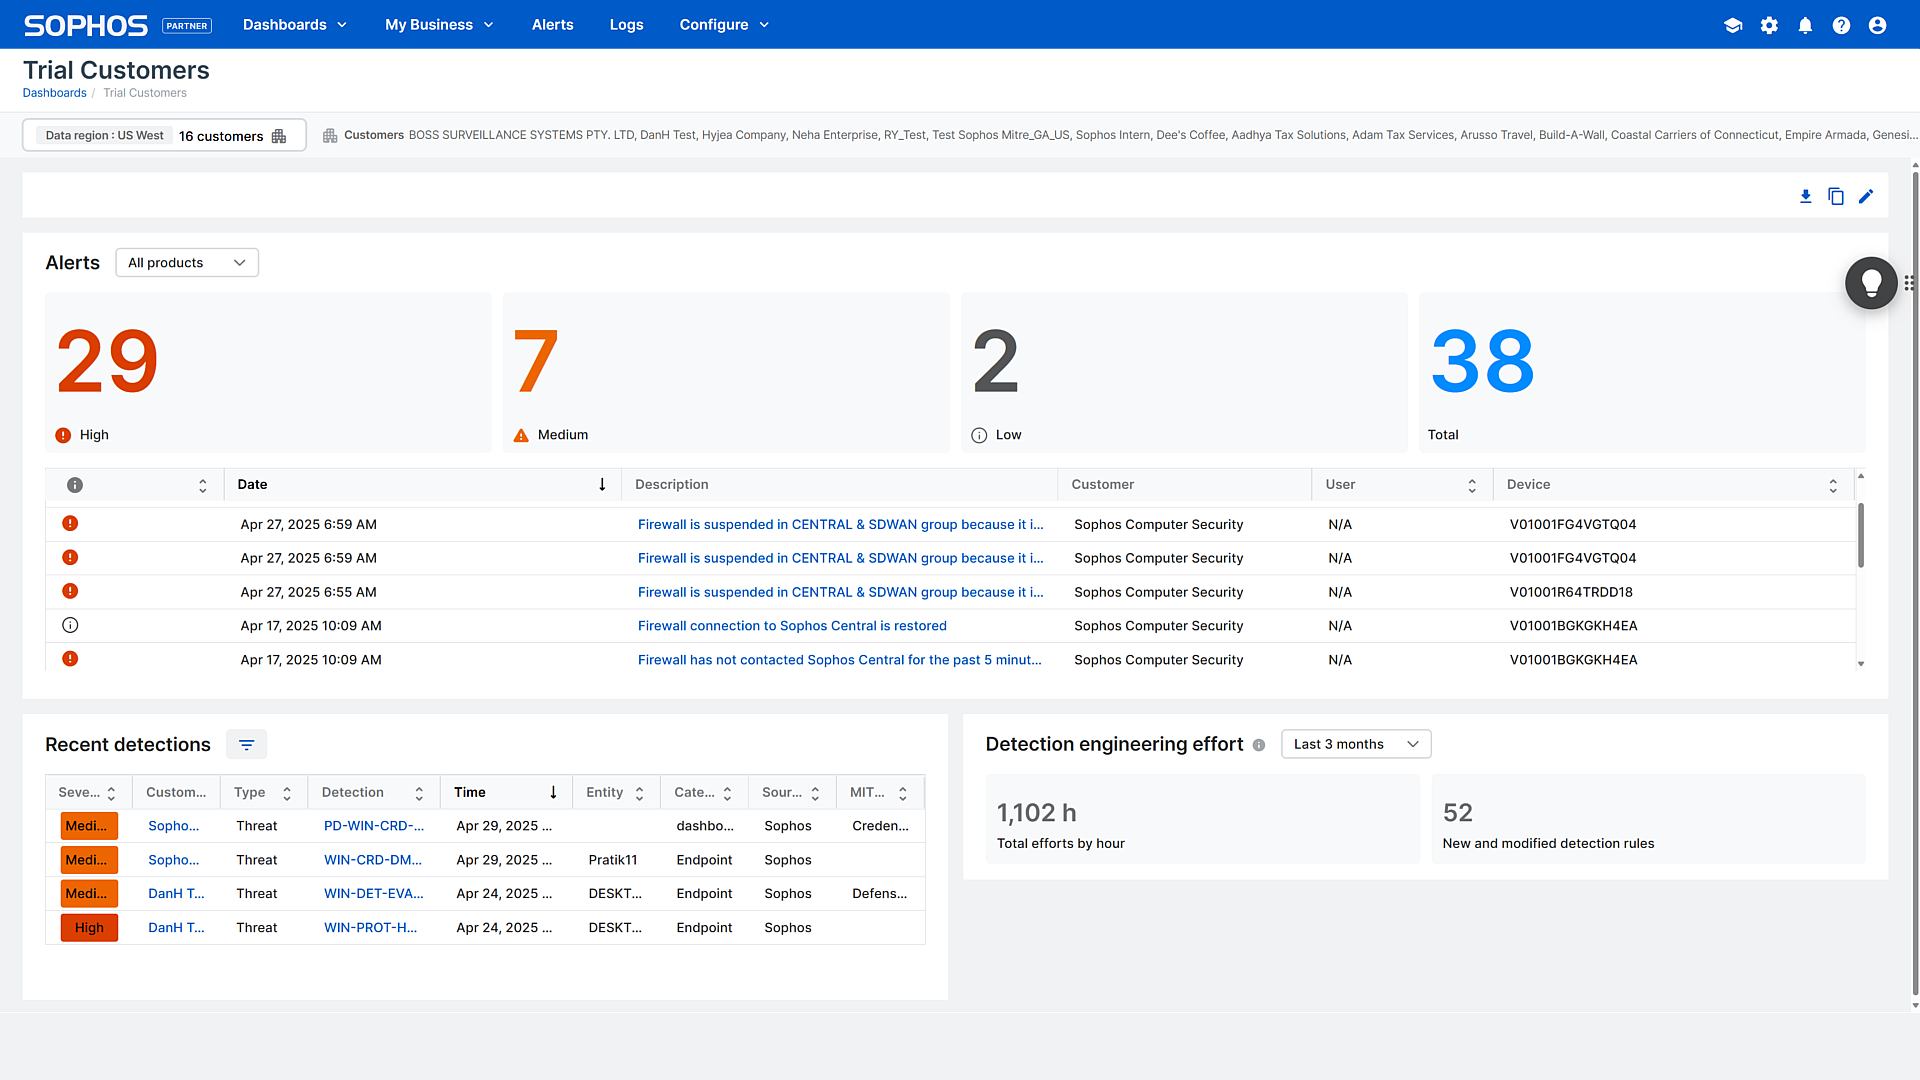The image size is (1920, 1080).
Task: Open the All products dropdown
Action: pos(186,262)
